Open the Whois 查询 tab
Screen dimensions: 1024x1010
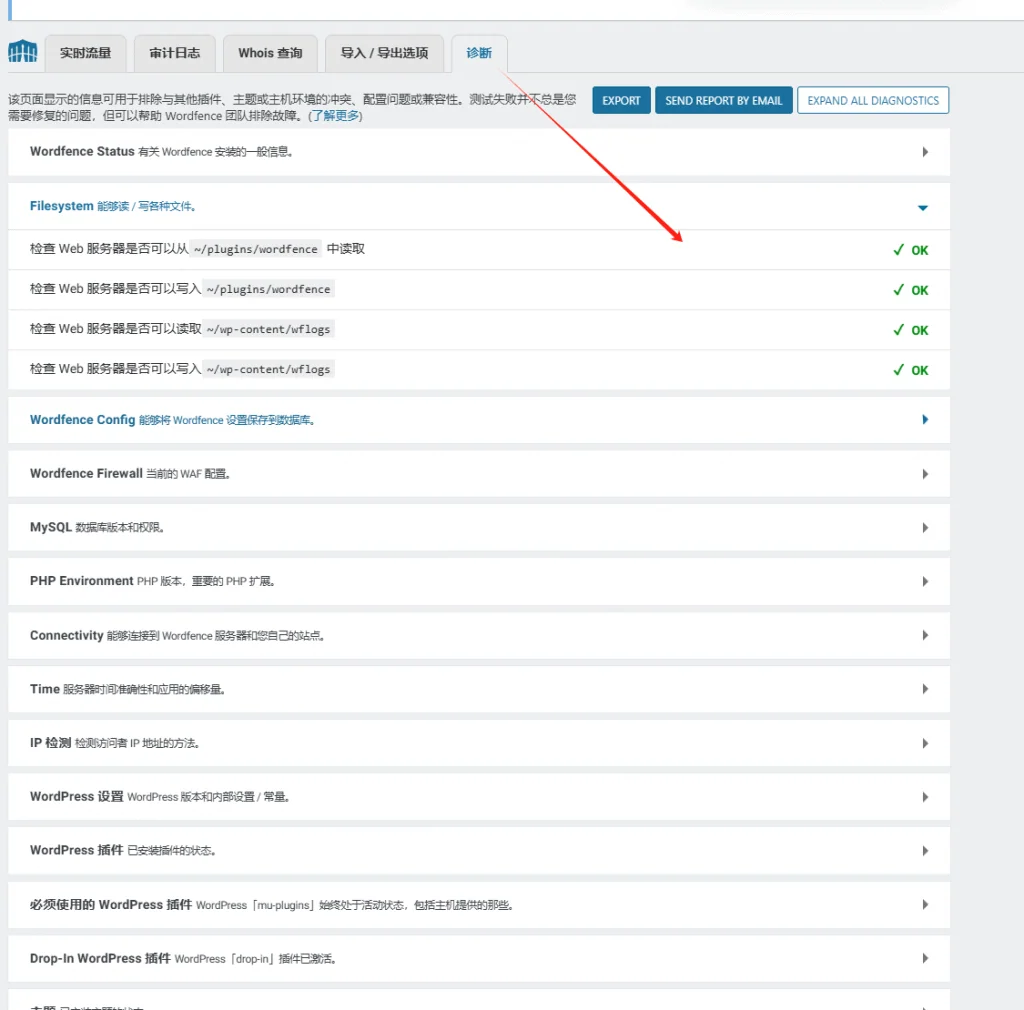tap(270, 54)
